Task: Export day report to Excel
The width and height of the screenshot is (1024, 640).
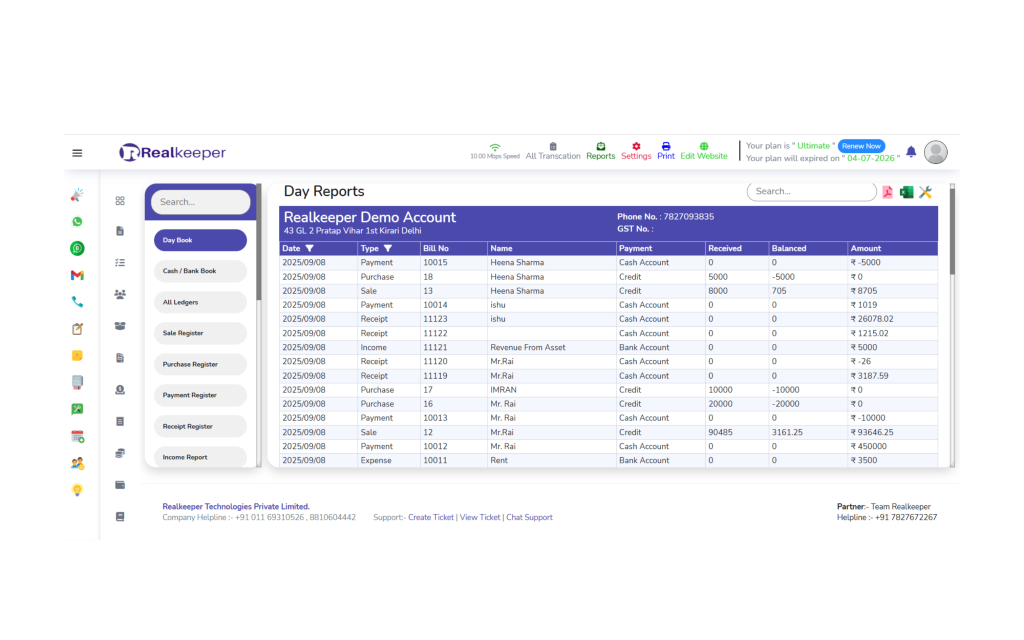Action: [906, 192]
